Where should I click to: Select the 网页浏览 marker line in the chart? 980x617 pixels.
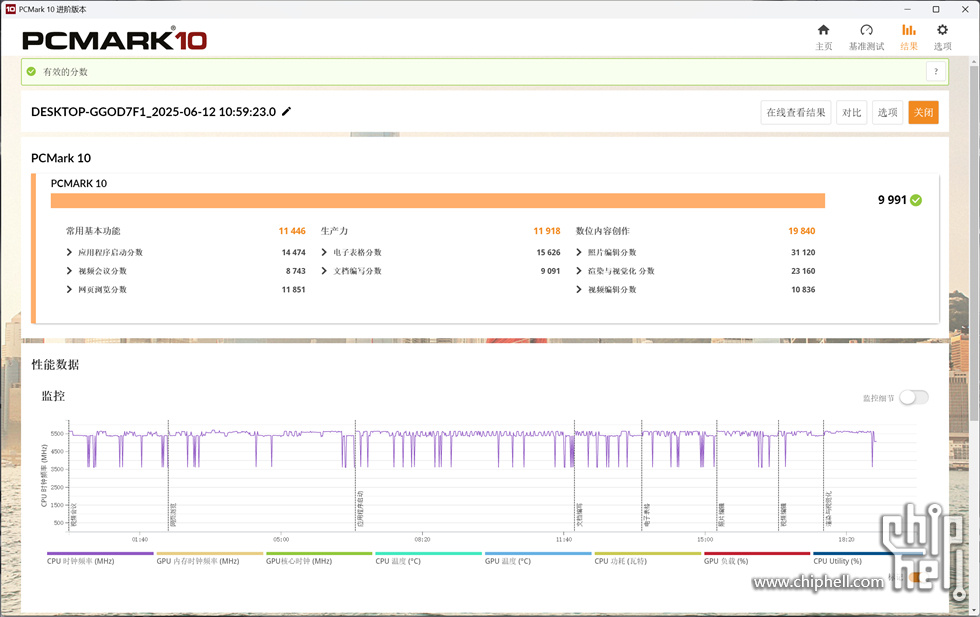[168, 475]
